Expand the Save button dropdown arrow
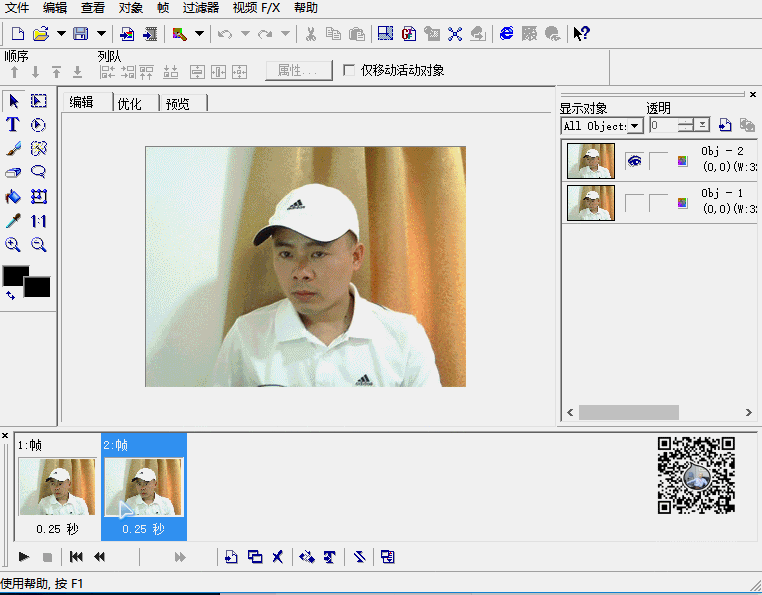762x595 pixels. point(101,34)
